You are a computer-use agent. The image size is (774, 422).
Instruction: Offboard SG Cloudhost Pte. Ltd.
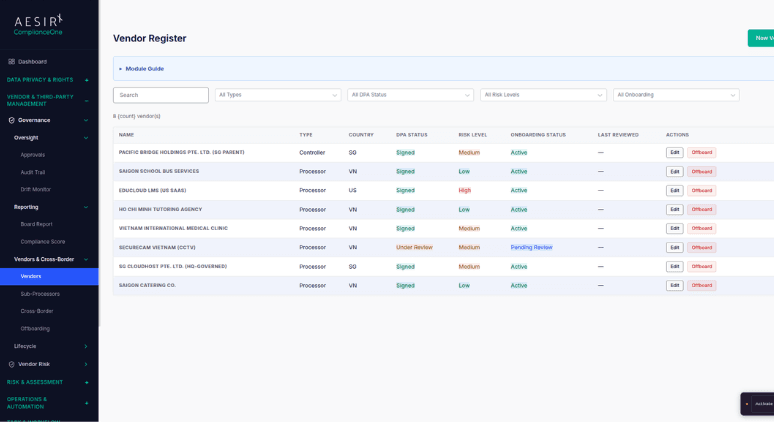pos(701,267)
